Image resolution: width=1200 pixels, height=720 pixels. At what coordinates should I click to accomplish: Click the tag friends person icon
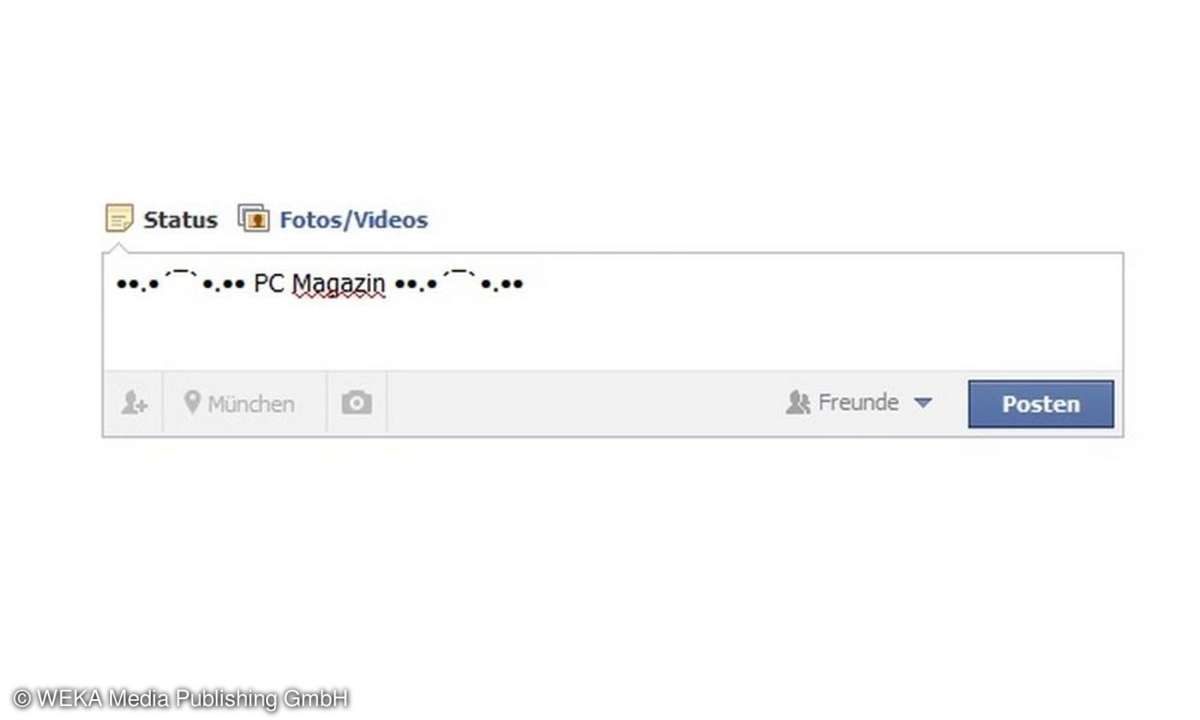[x=134, y=403]
